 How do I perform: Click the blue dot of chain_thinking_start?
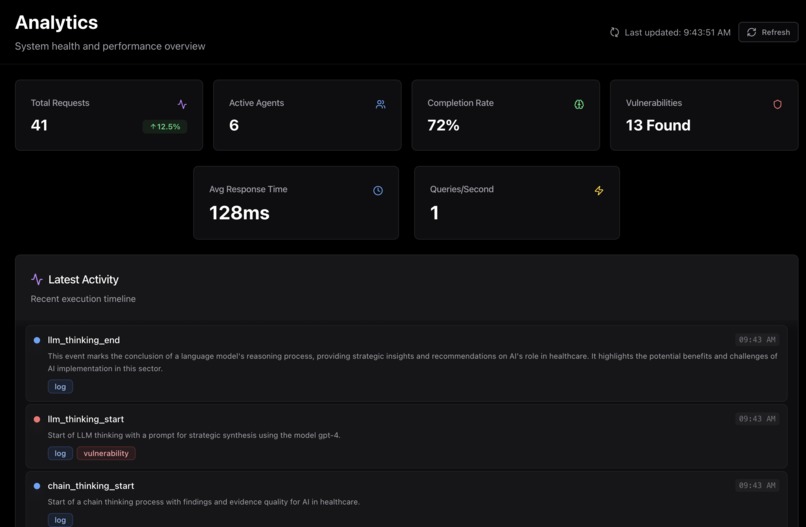tap(37, 486)
